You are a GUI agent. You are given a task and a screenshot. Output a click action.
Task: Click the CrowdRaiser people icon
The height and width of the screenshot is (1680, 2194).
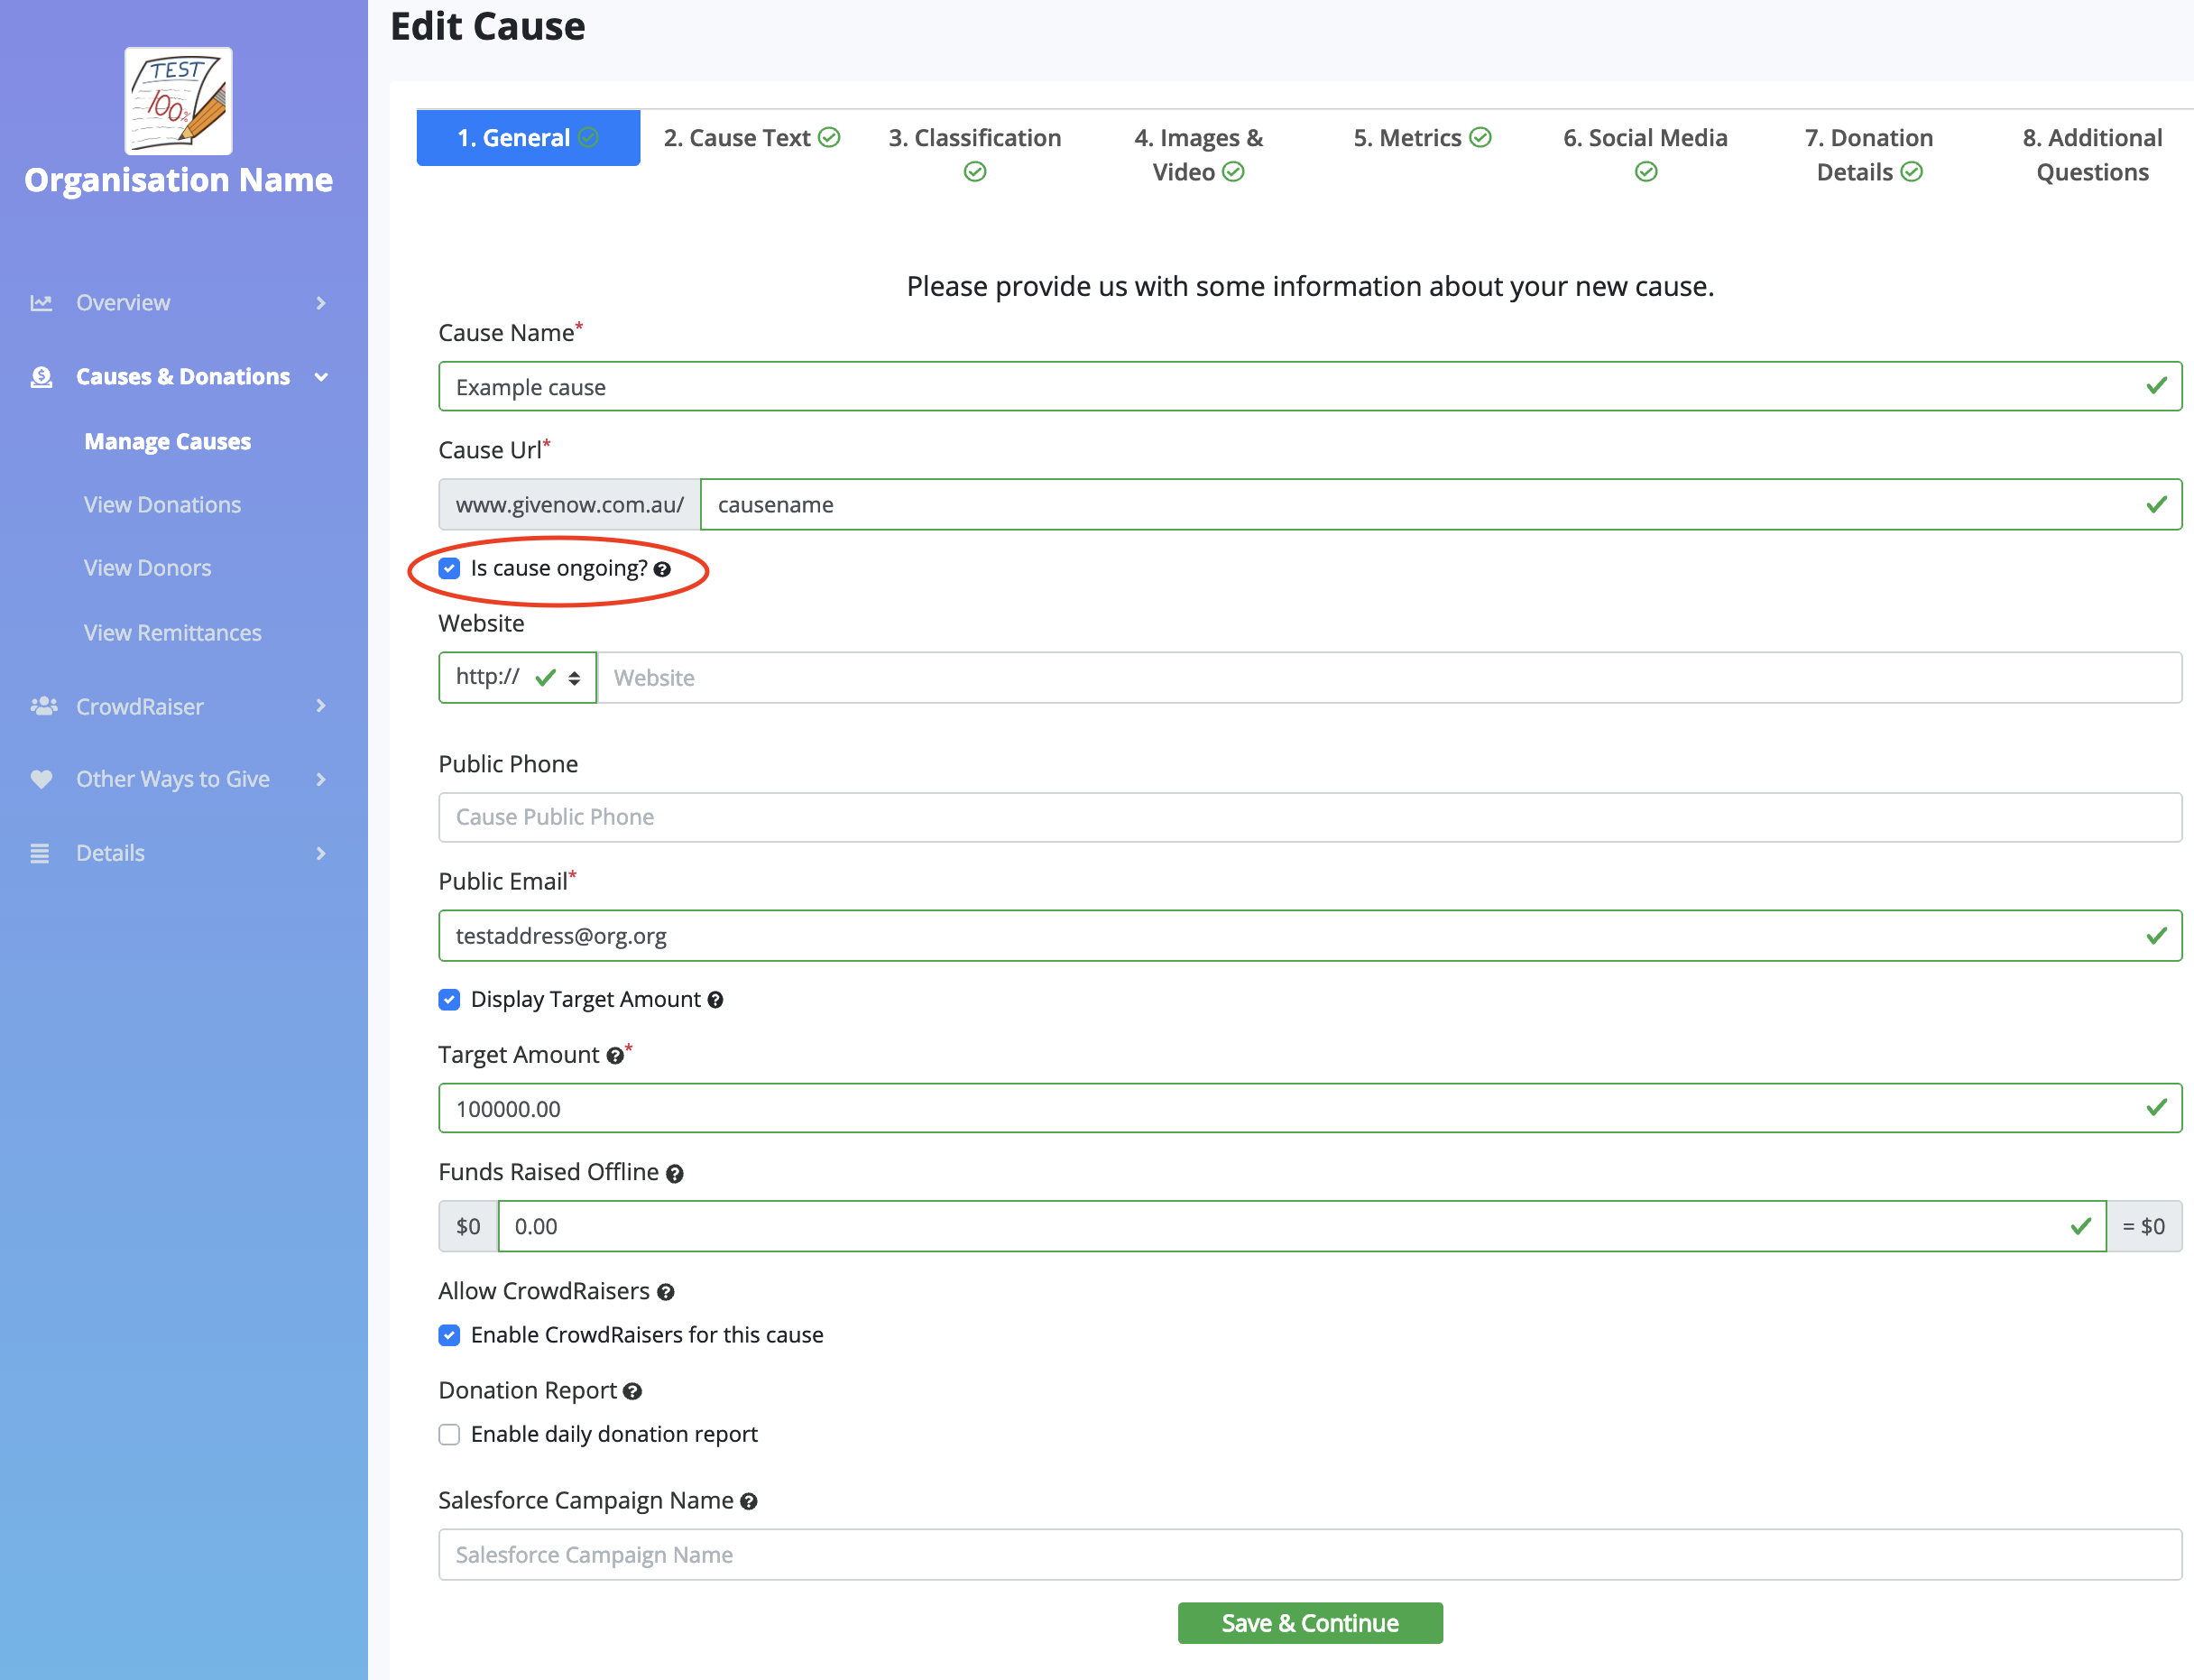click(x=43, y=706)
